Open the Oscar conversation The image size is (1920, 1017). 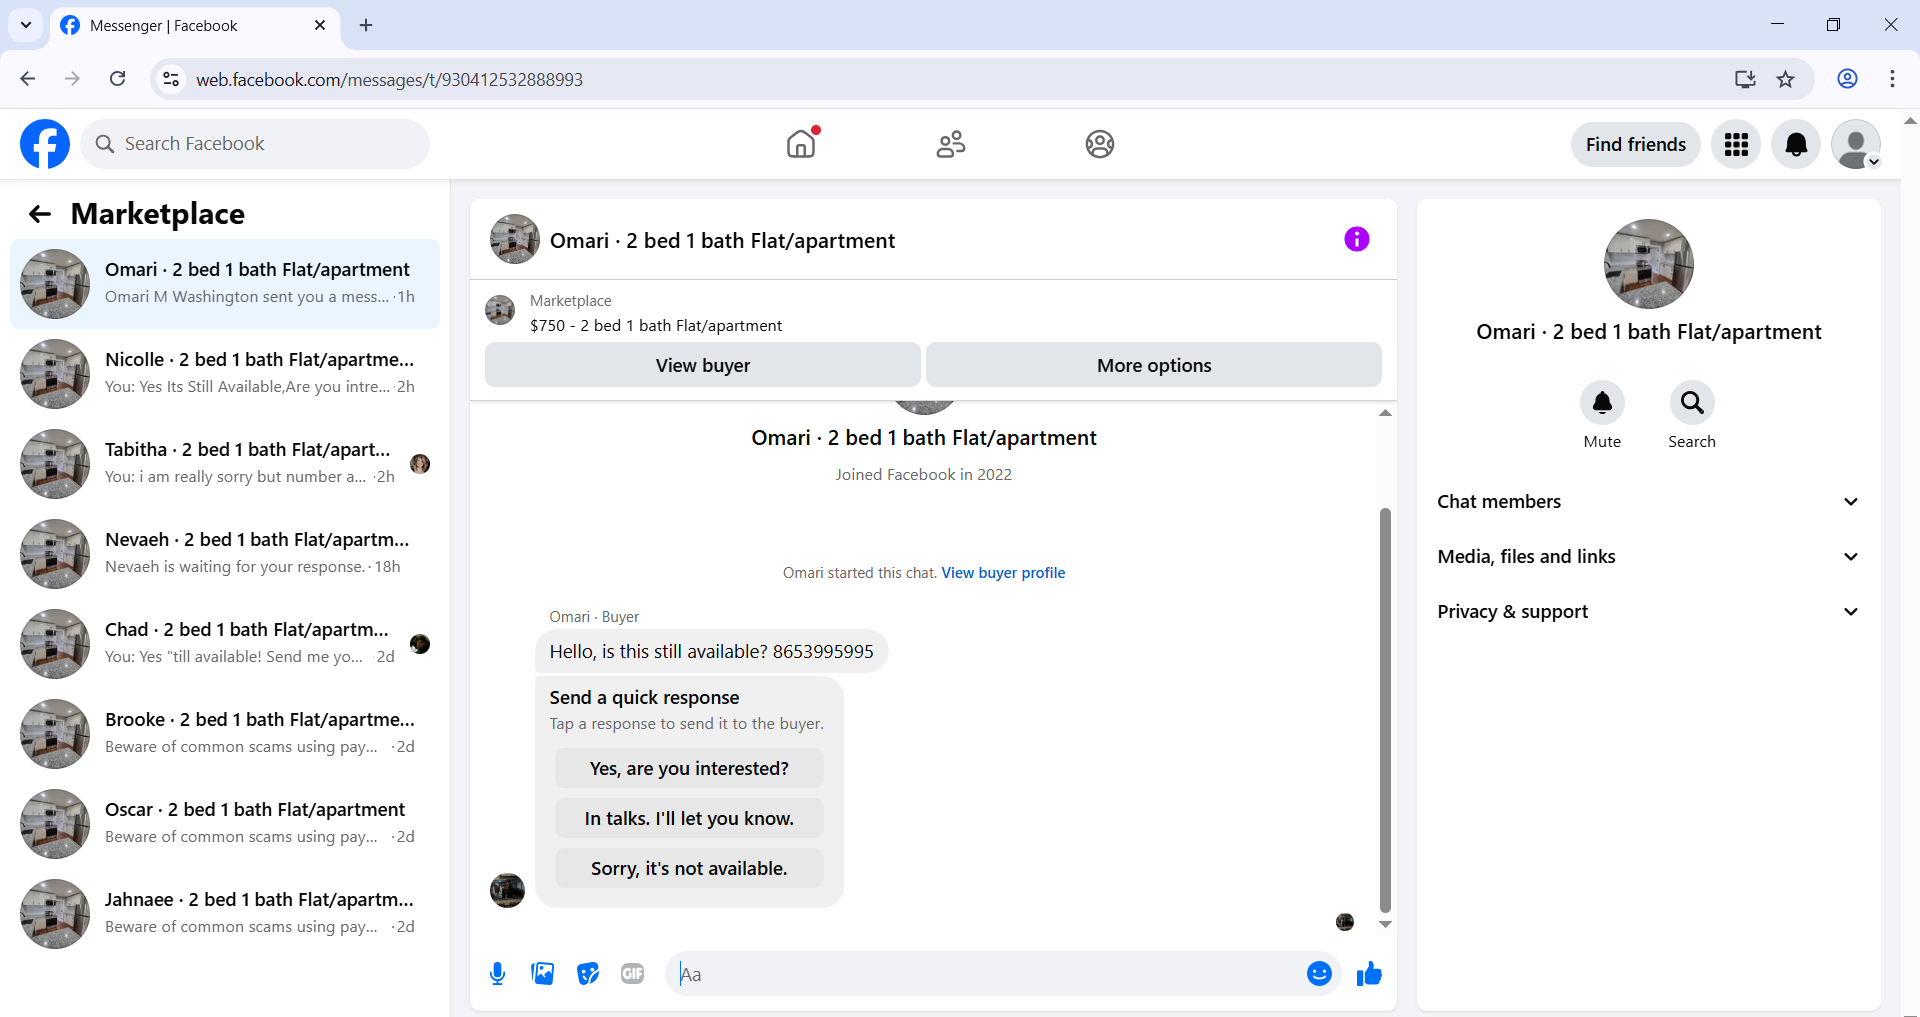click(225, 824)
